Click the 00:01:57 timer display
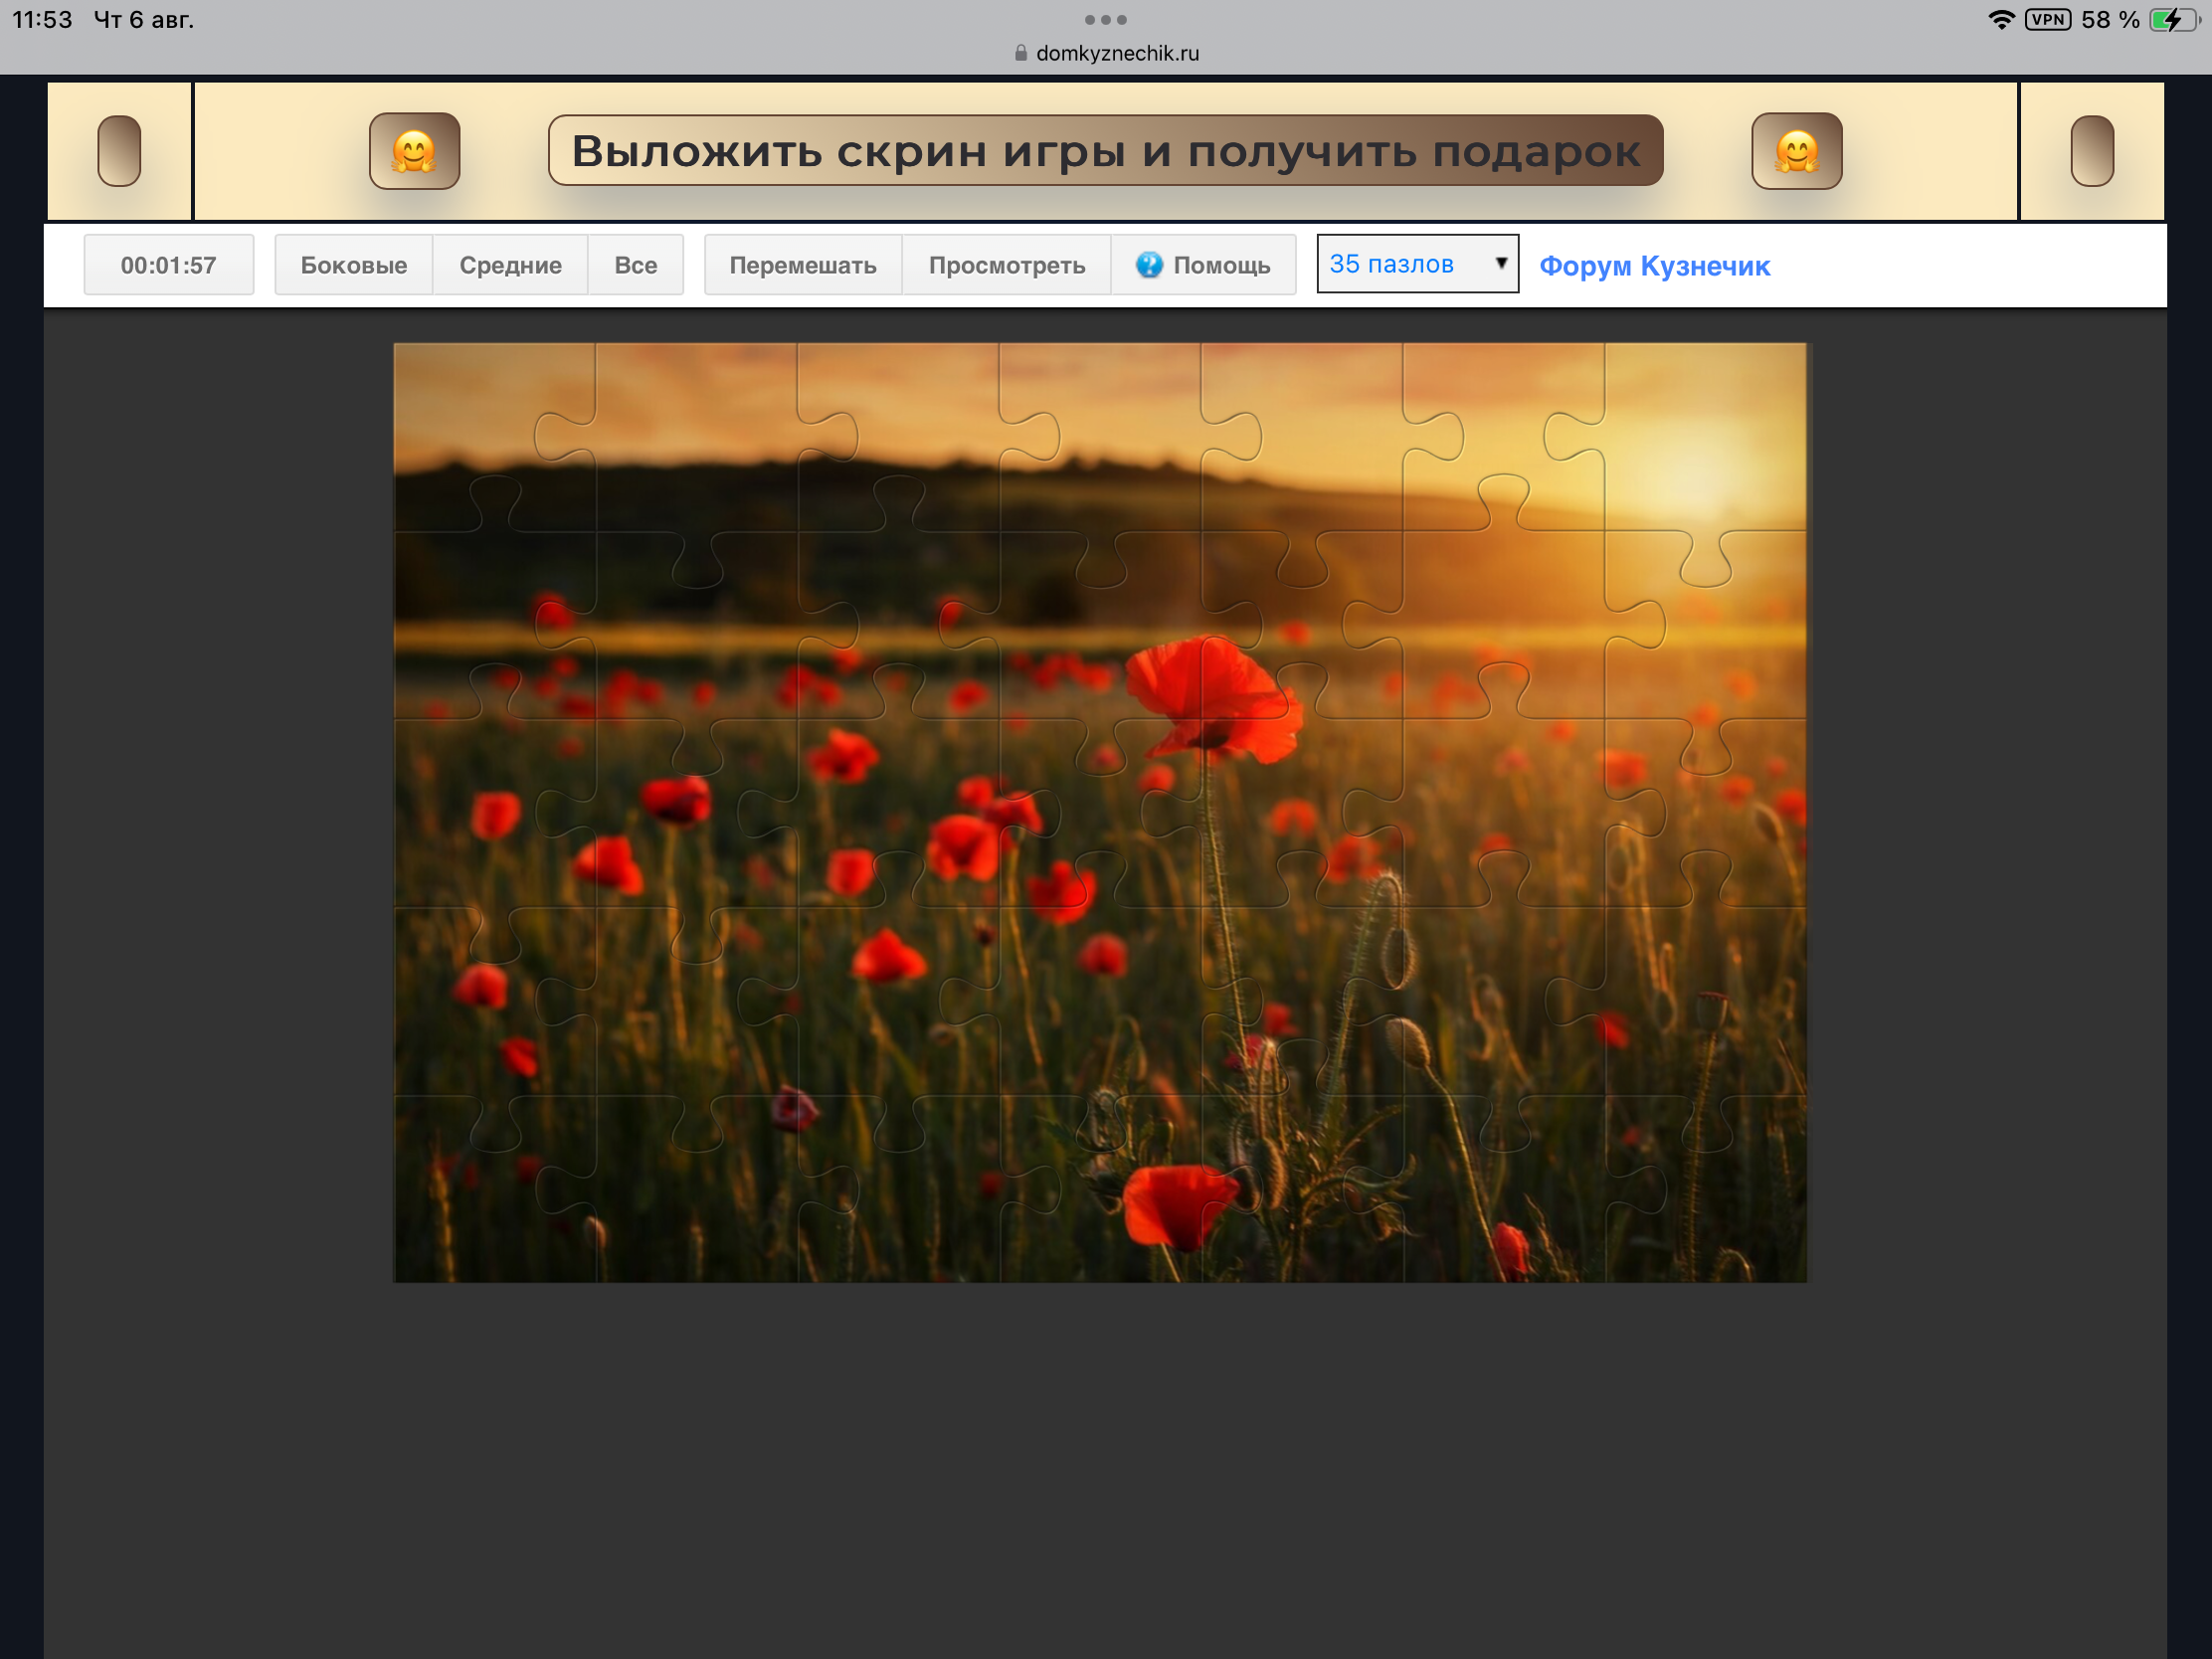 coord(168,265)
